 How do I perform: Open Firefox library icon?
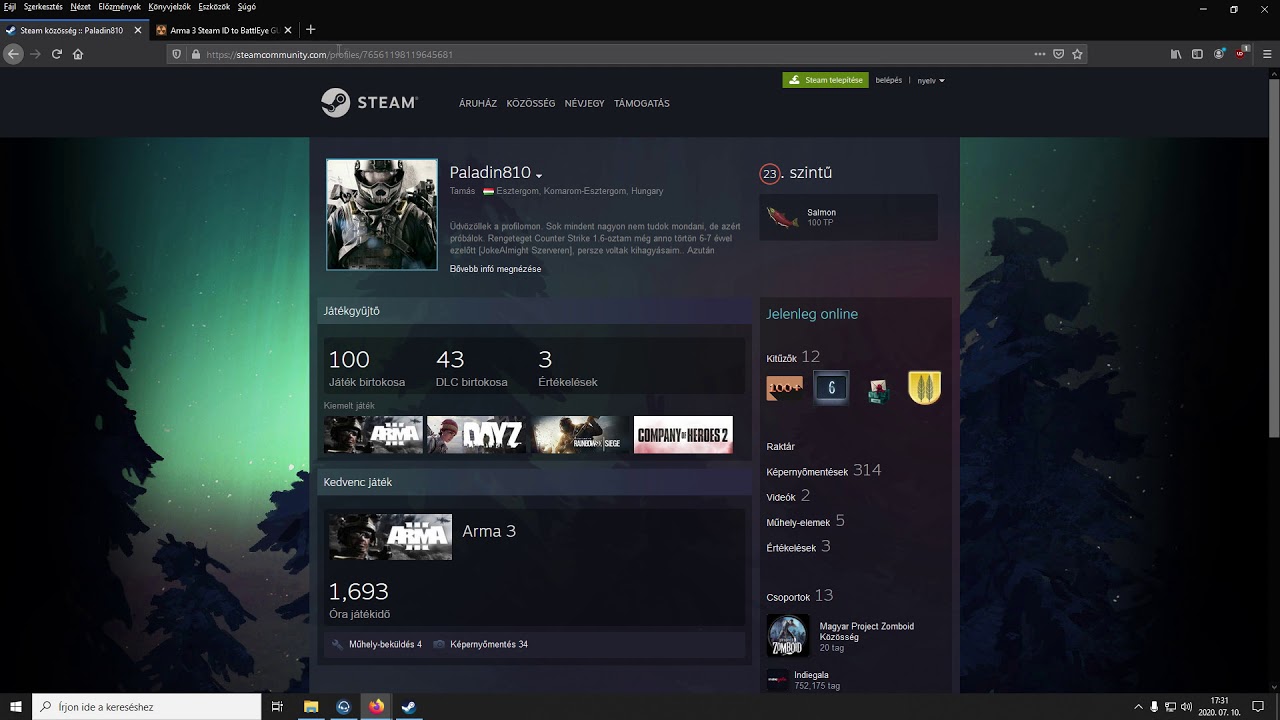1176,54
